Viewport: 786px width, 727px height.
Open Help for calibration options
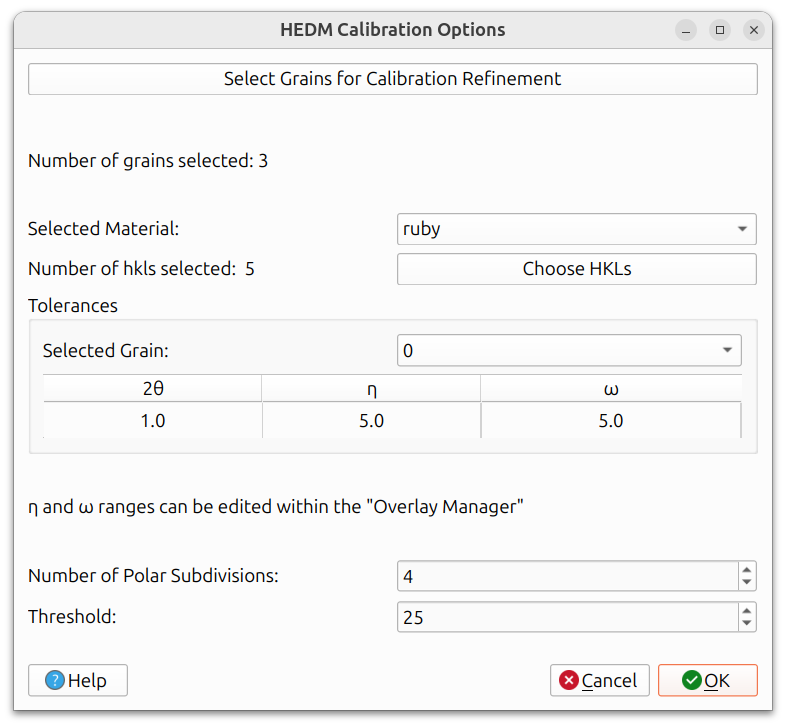78,680
